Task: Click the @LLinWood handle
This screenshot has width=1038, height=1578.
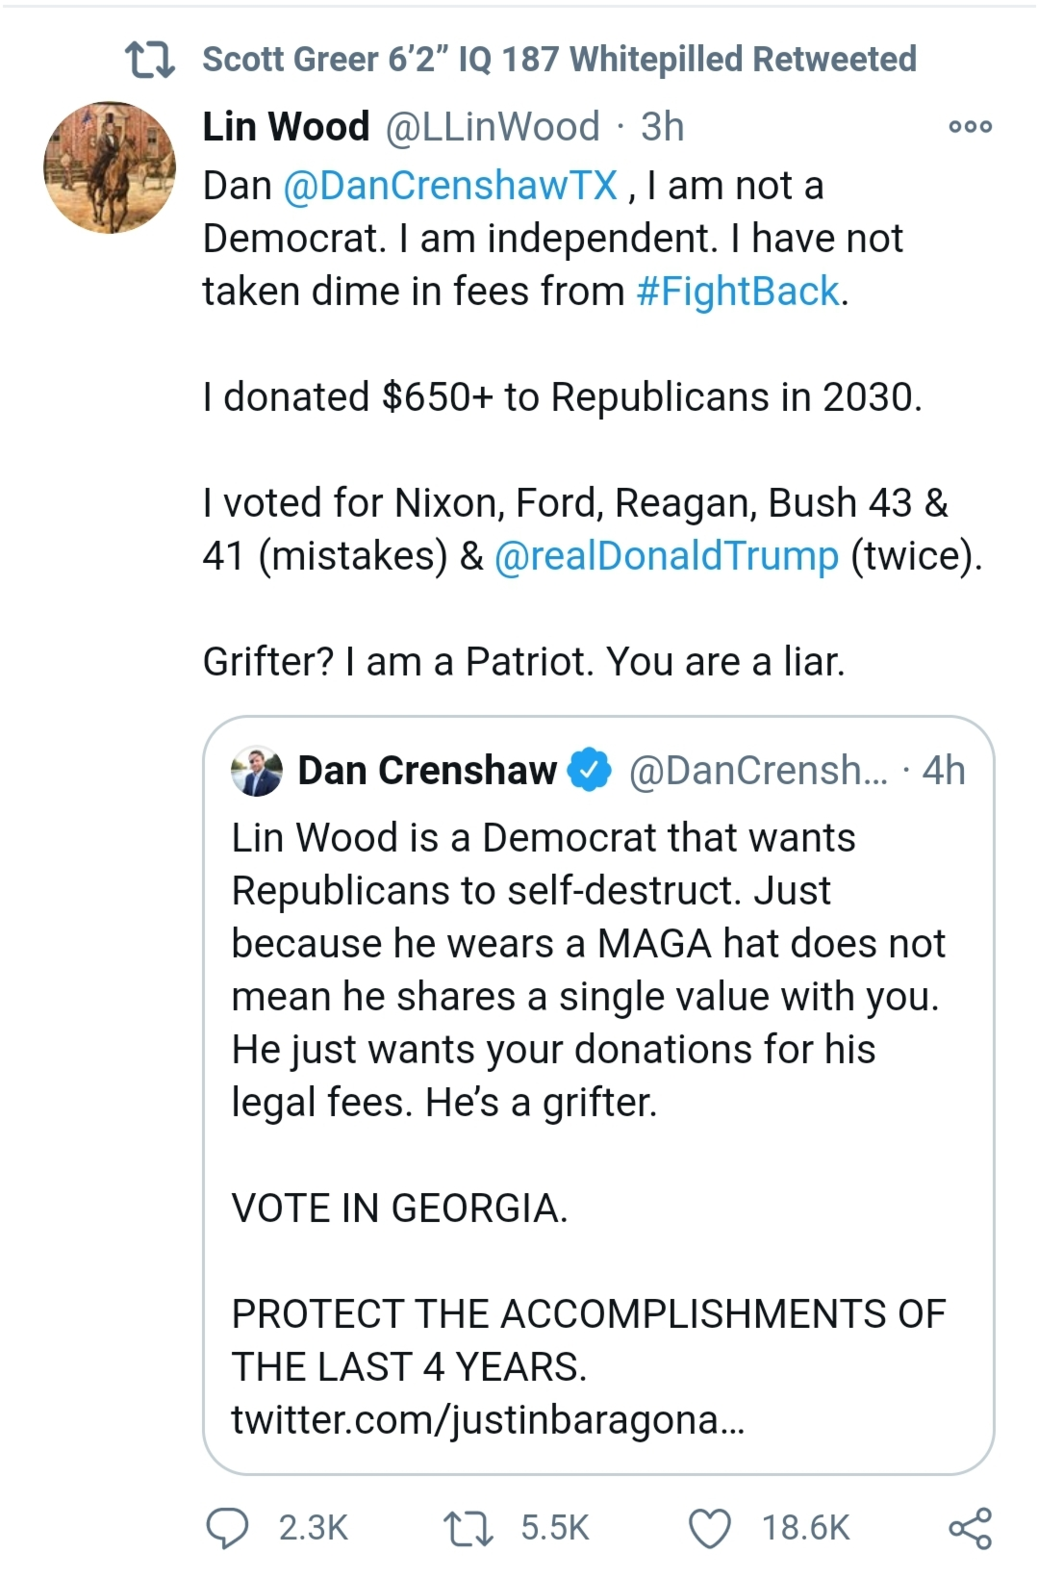Action: point(492,127)
